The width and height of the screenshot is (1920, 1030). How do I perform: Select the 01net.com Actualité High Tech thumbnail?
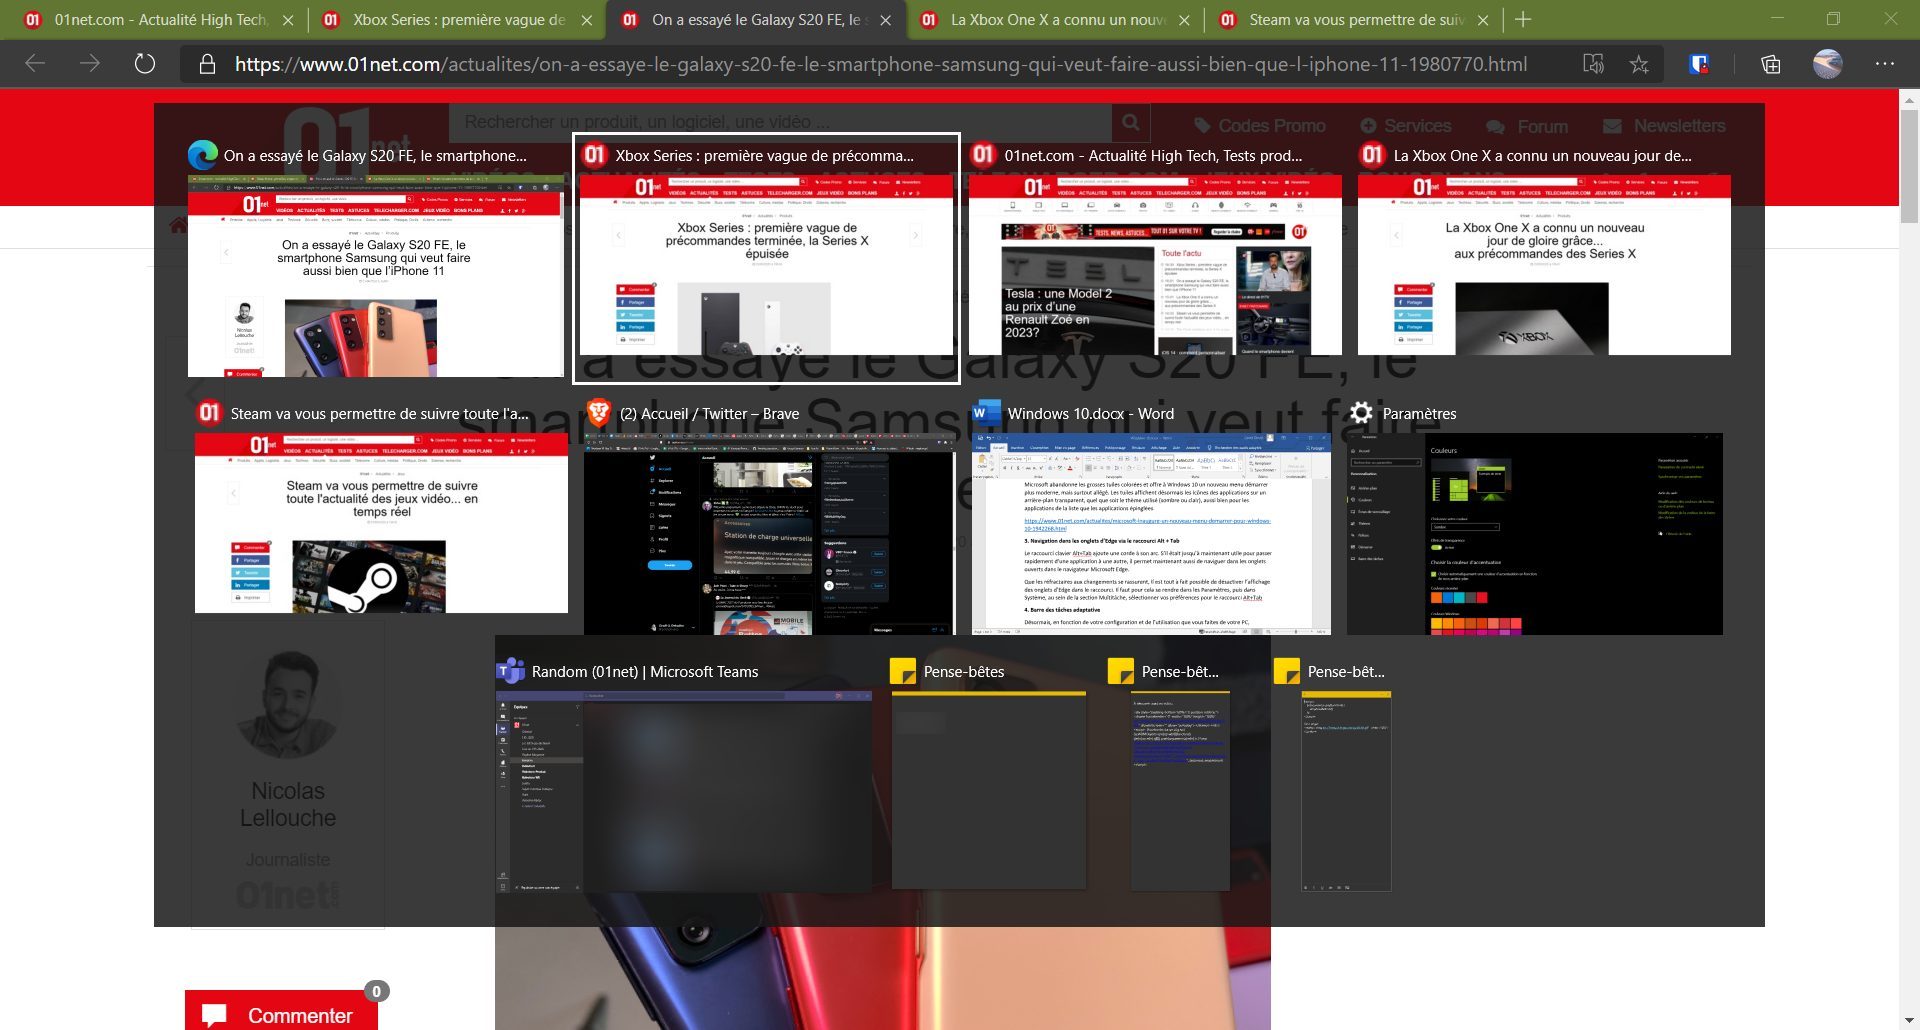[x=1155, y=264]
